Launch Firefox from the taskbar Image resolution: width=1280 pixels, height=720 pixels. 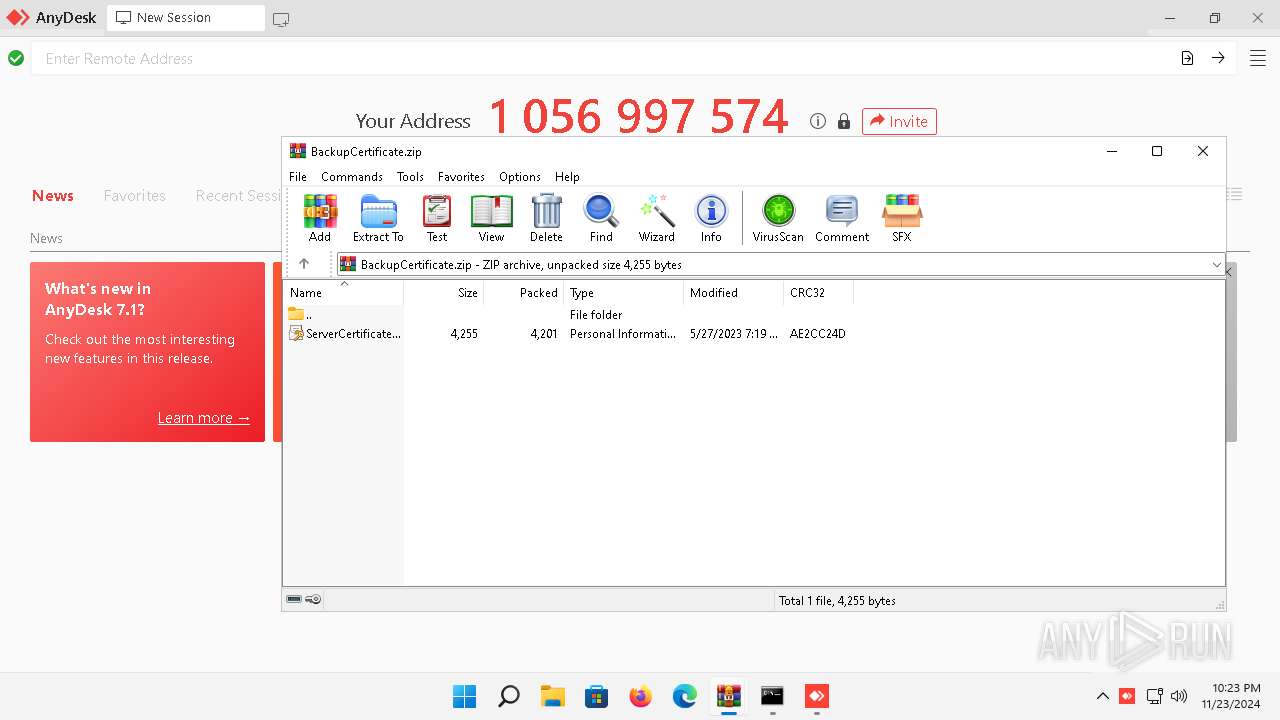(x=640, y=696)
